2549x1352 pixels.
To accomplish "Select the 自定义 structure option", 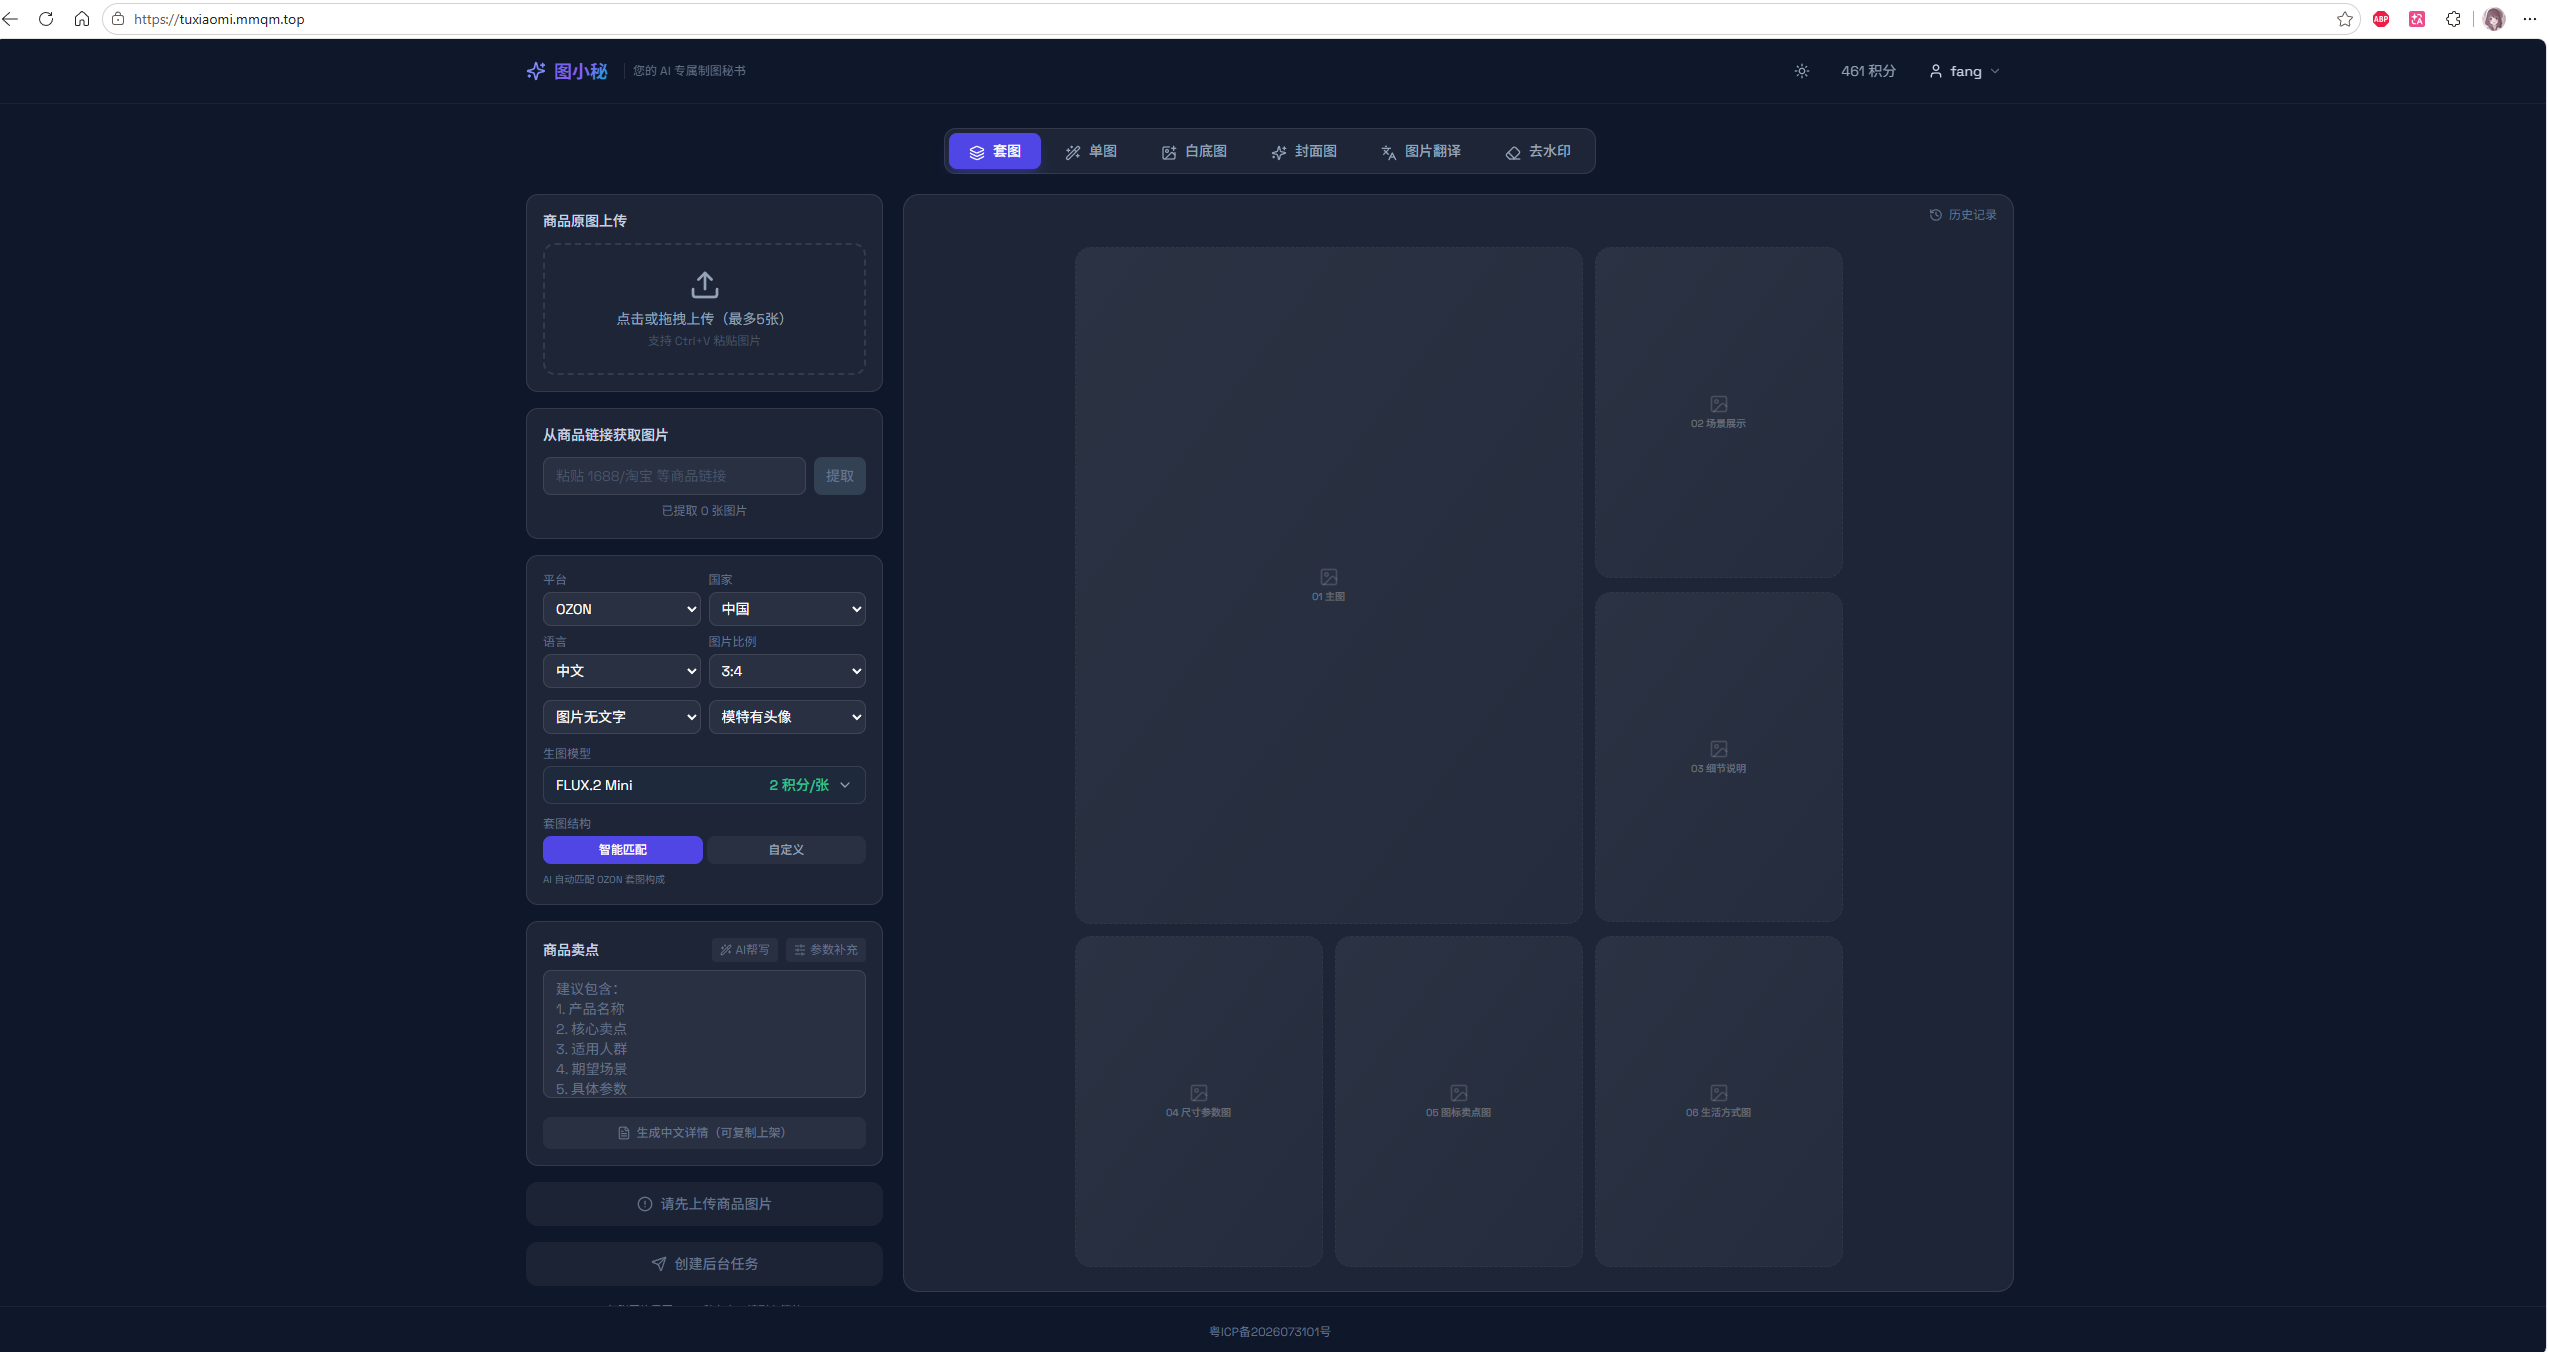I will (786, 850).
